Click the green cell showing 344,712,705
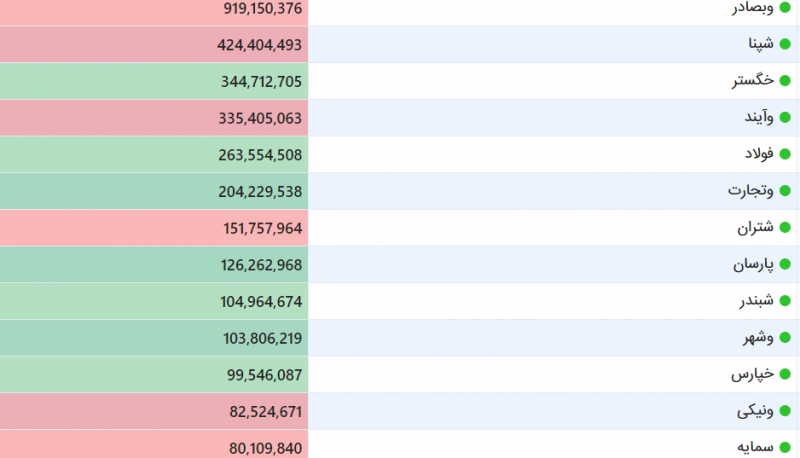Screen dimensions: 800x458 154,81
